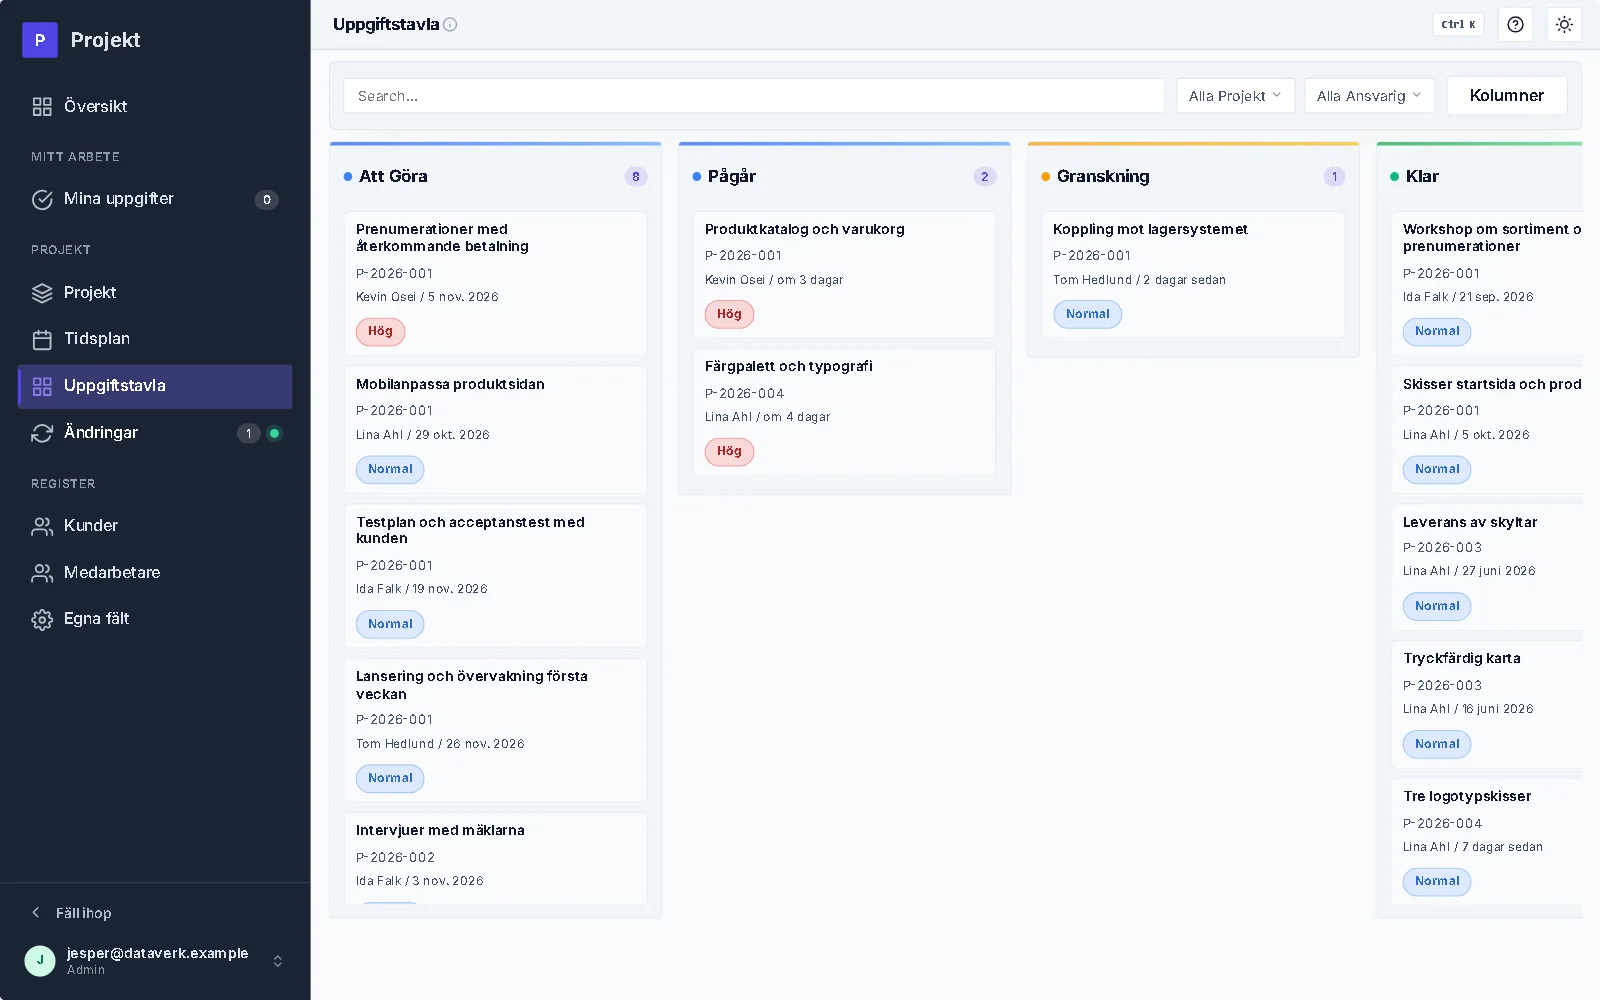Click the Kolumner button
This screenshot has width=1600, height=1000.
tap(1507, 96)
